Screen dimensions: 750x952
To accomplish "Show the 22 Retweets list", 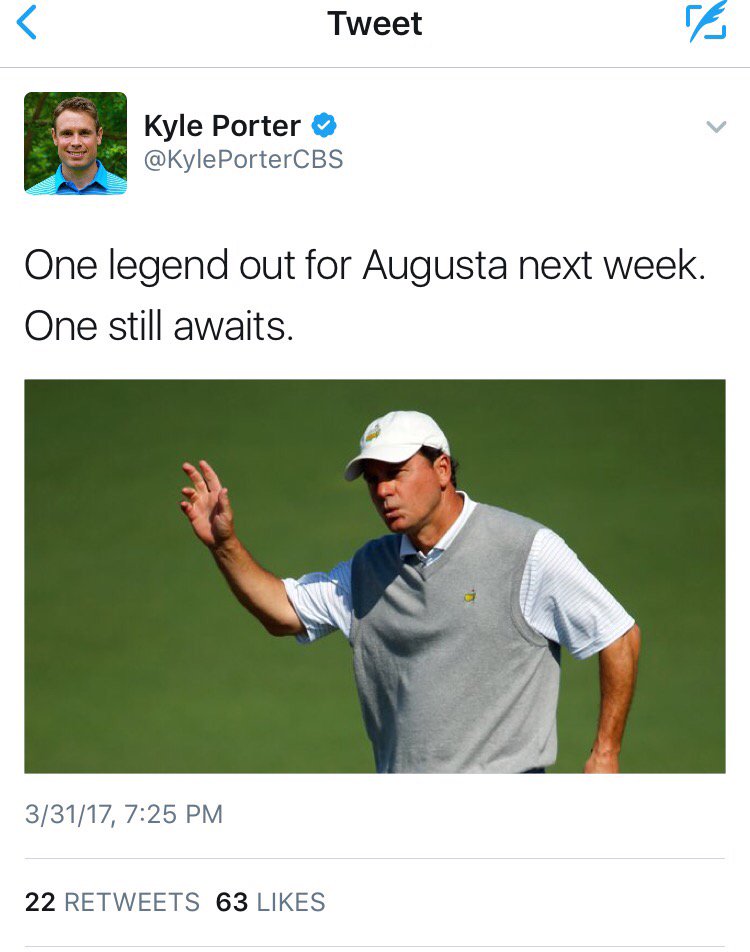I will 112,902.
